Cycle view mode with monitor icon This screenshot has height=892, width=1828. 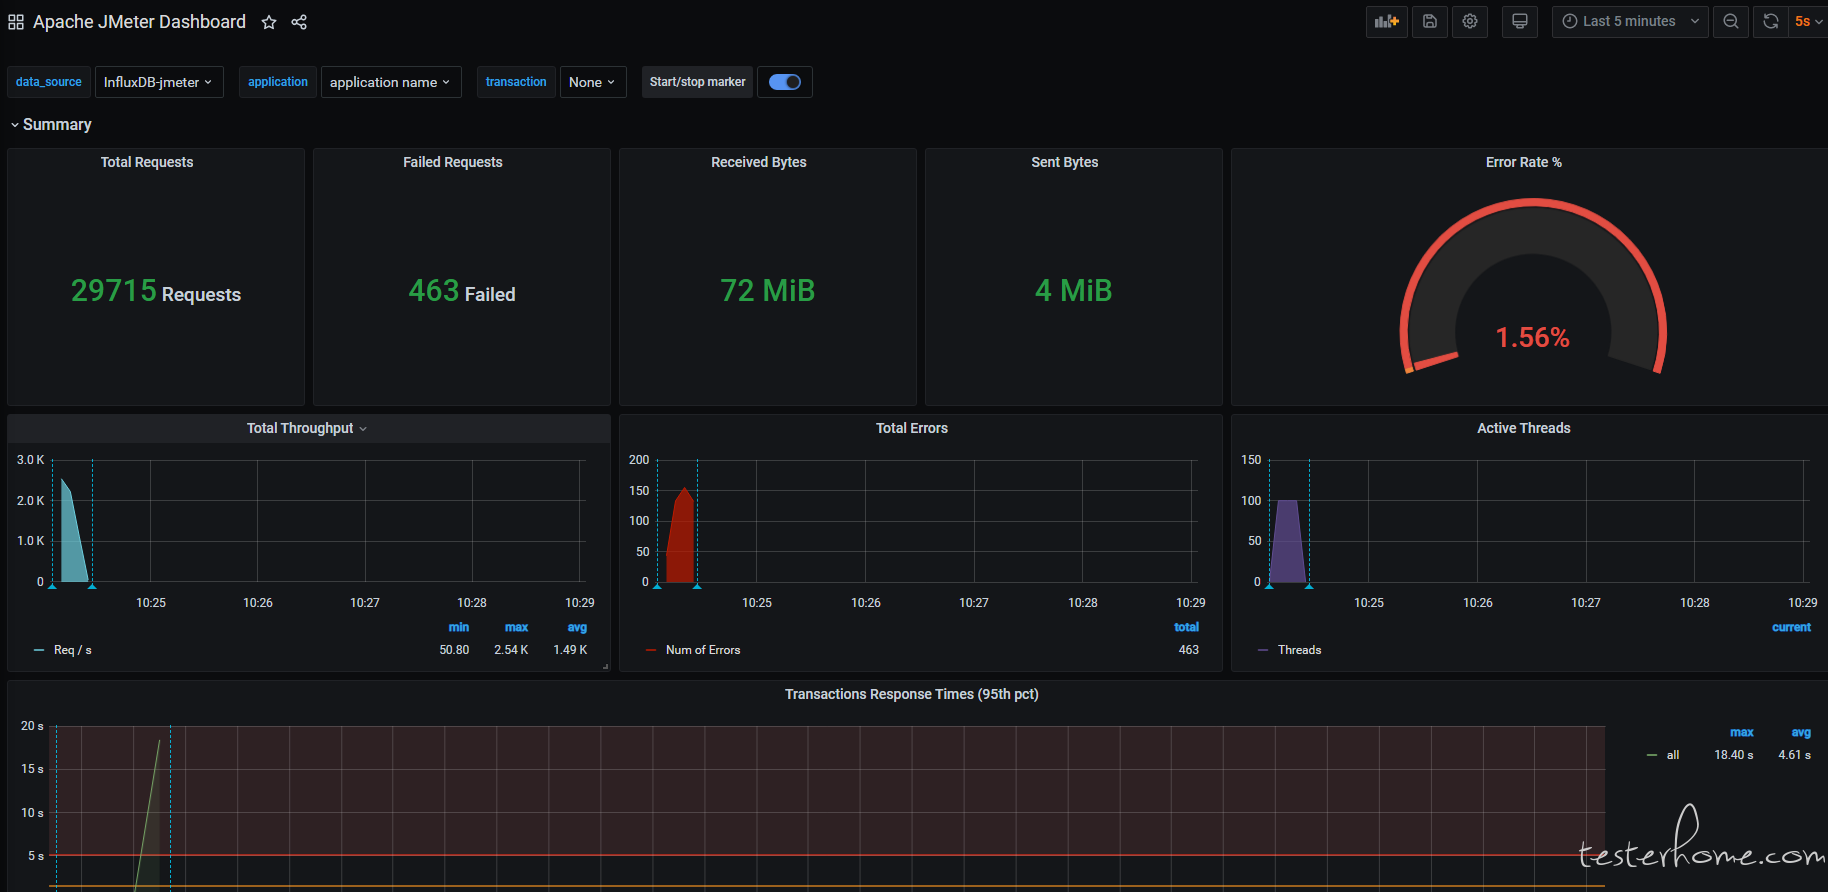(x=1520, y=21)
